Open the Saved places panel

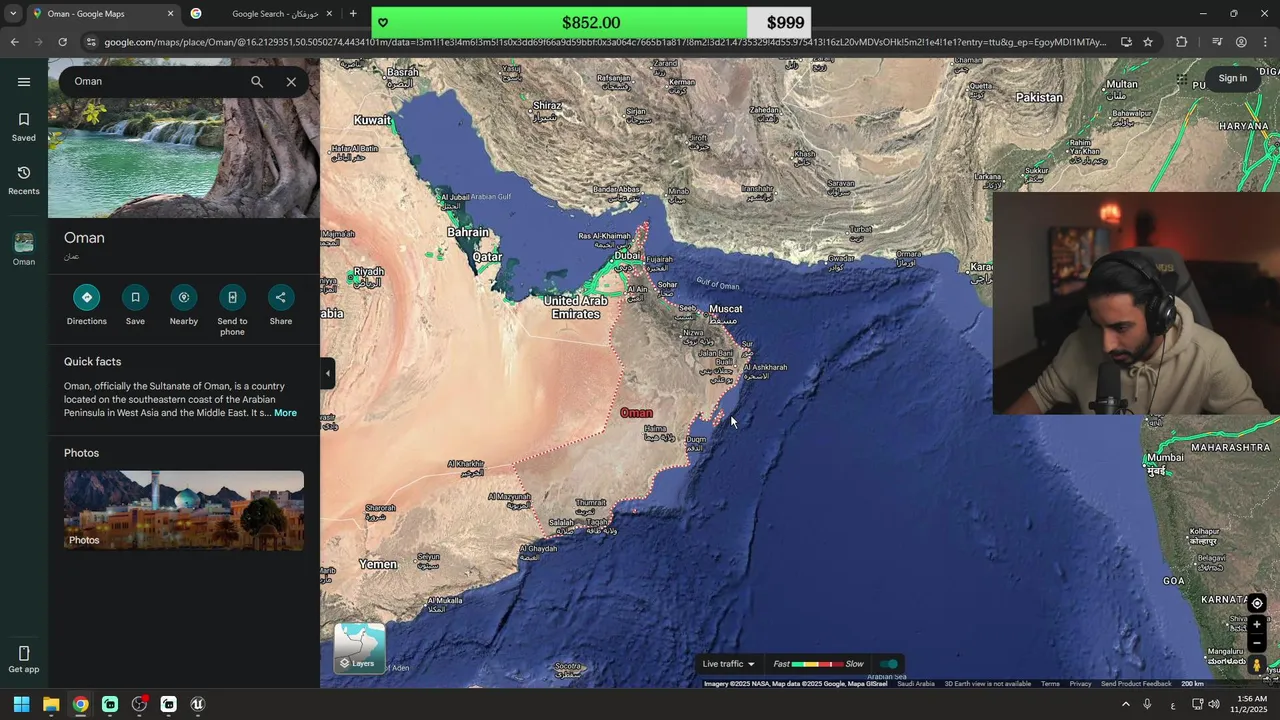[24, 127]
